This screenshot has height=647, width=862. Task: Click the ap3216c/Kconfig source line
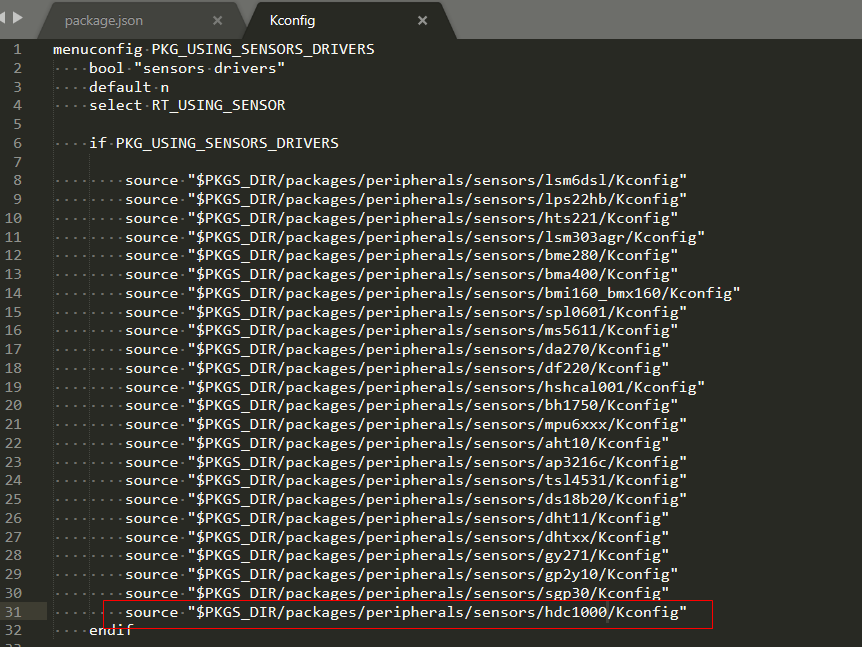[x=406, y=462]
